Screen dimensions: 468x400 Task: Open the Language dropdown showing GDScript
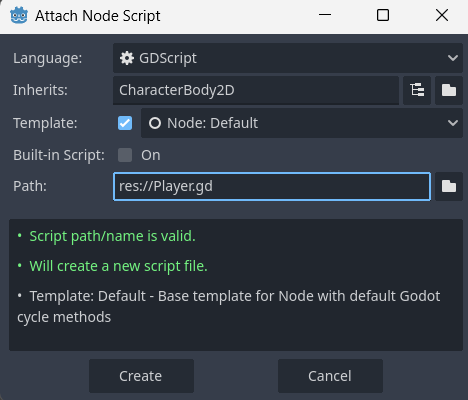288,58
